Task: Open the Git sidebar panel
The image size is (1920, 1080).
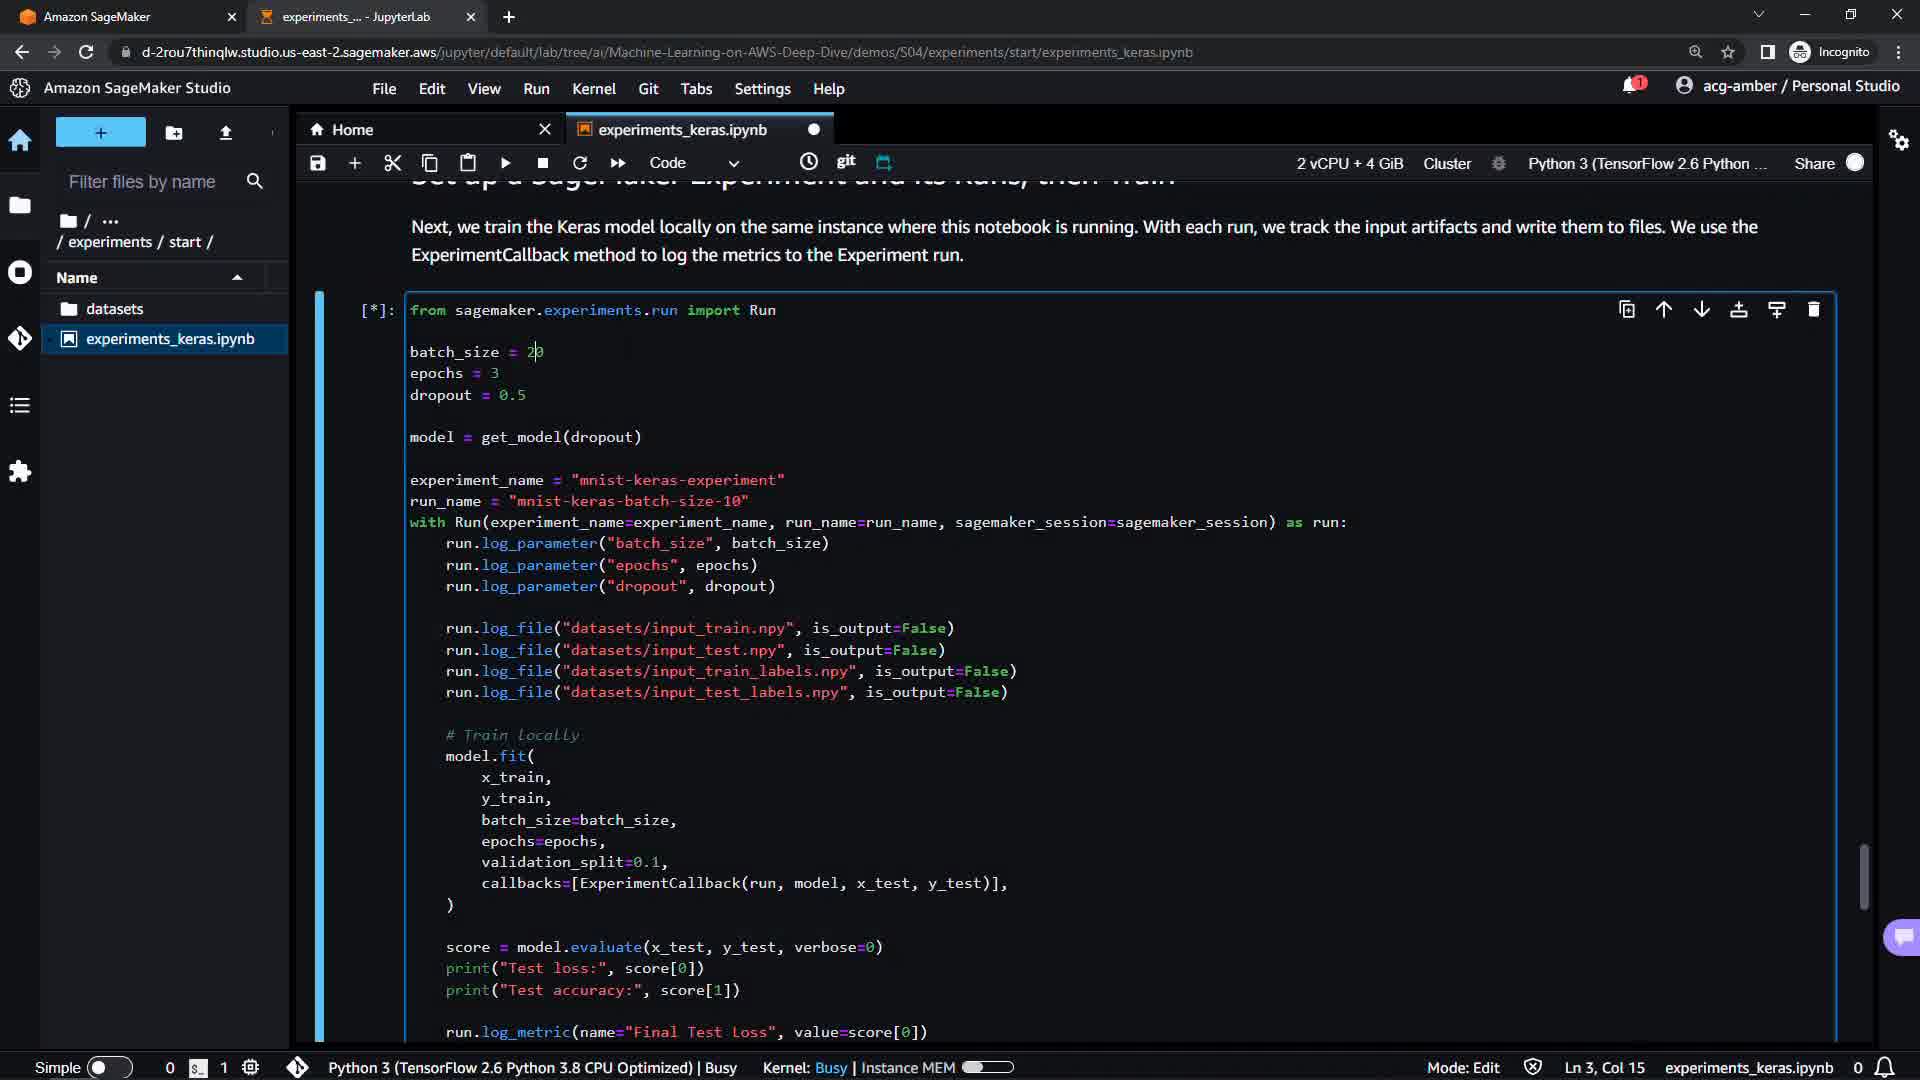Action: [x=20, y=338]
